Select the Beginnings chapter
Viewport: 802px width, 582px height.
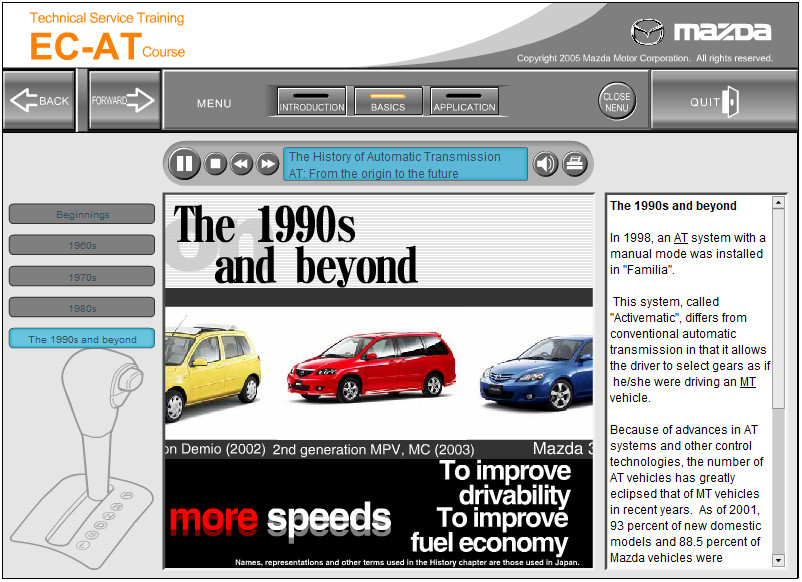pyautogui.click(x=82, y=214)
